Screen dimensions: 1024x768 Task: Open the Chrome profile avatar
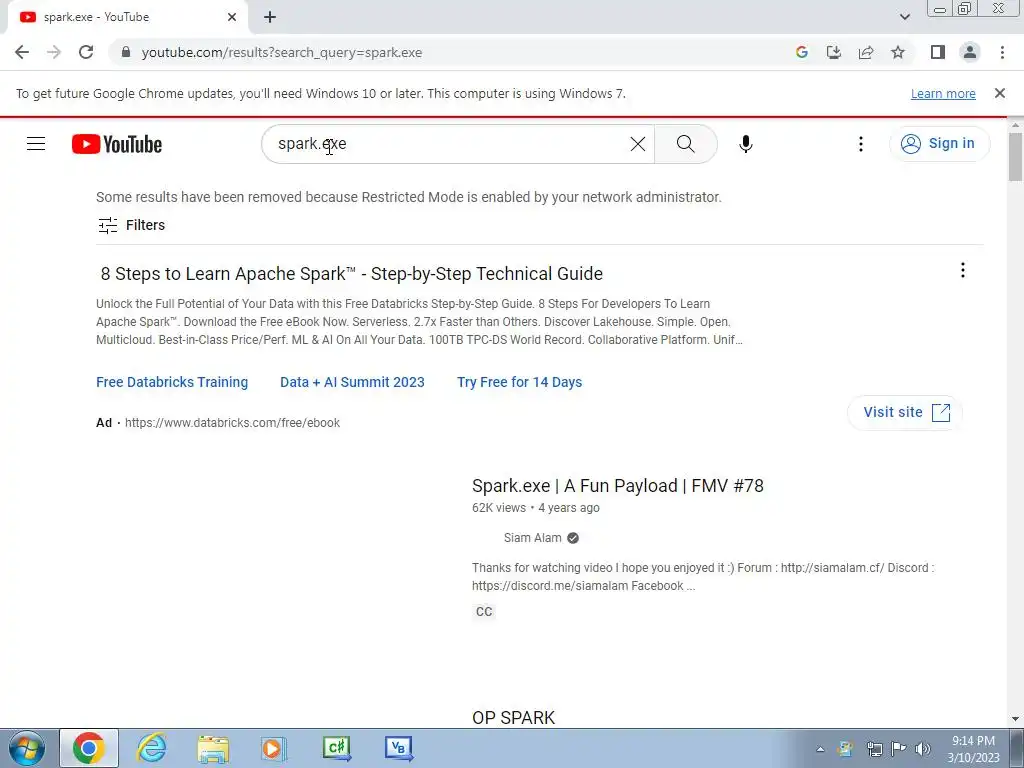(970, 52)
